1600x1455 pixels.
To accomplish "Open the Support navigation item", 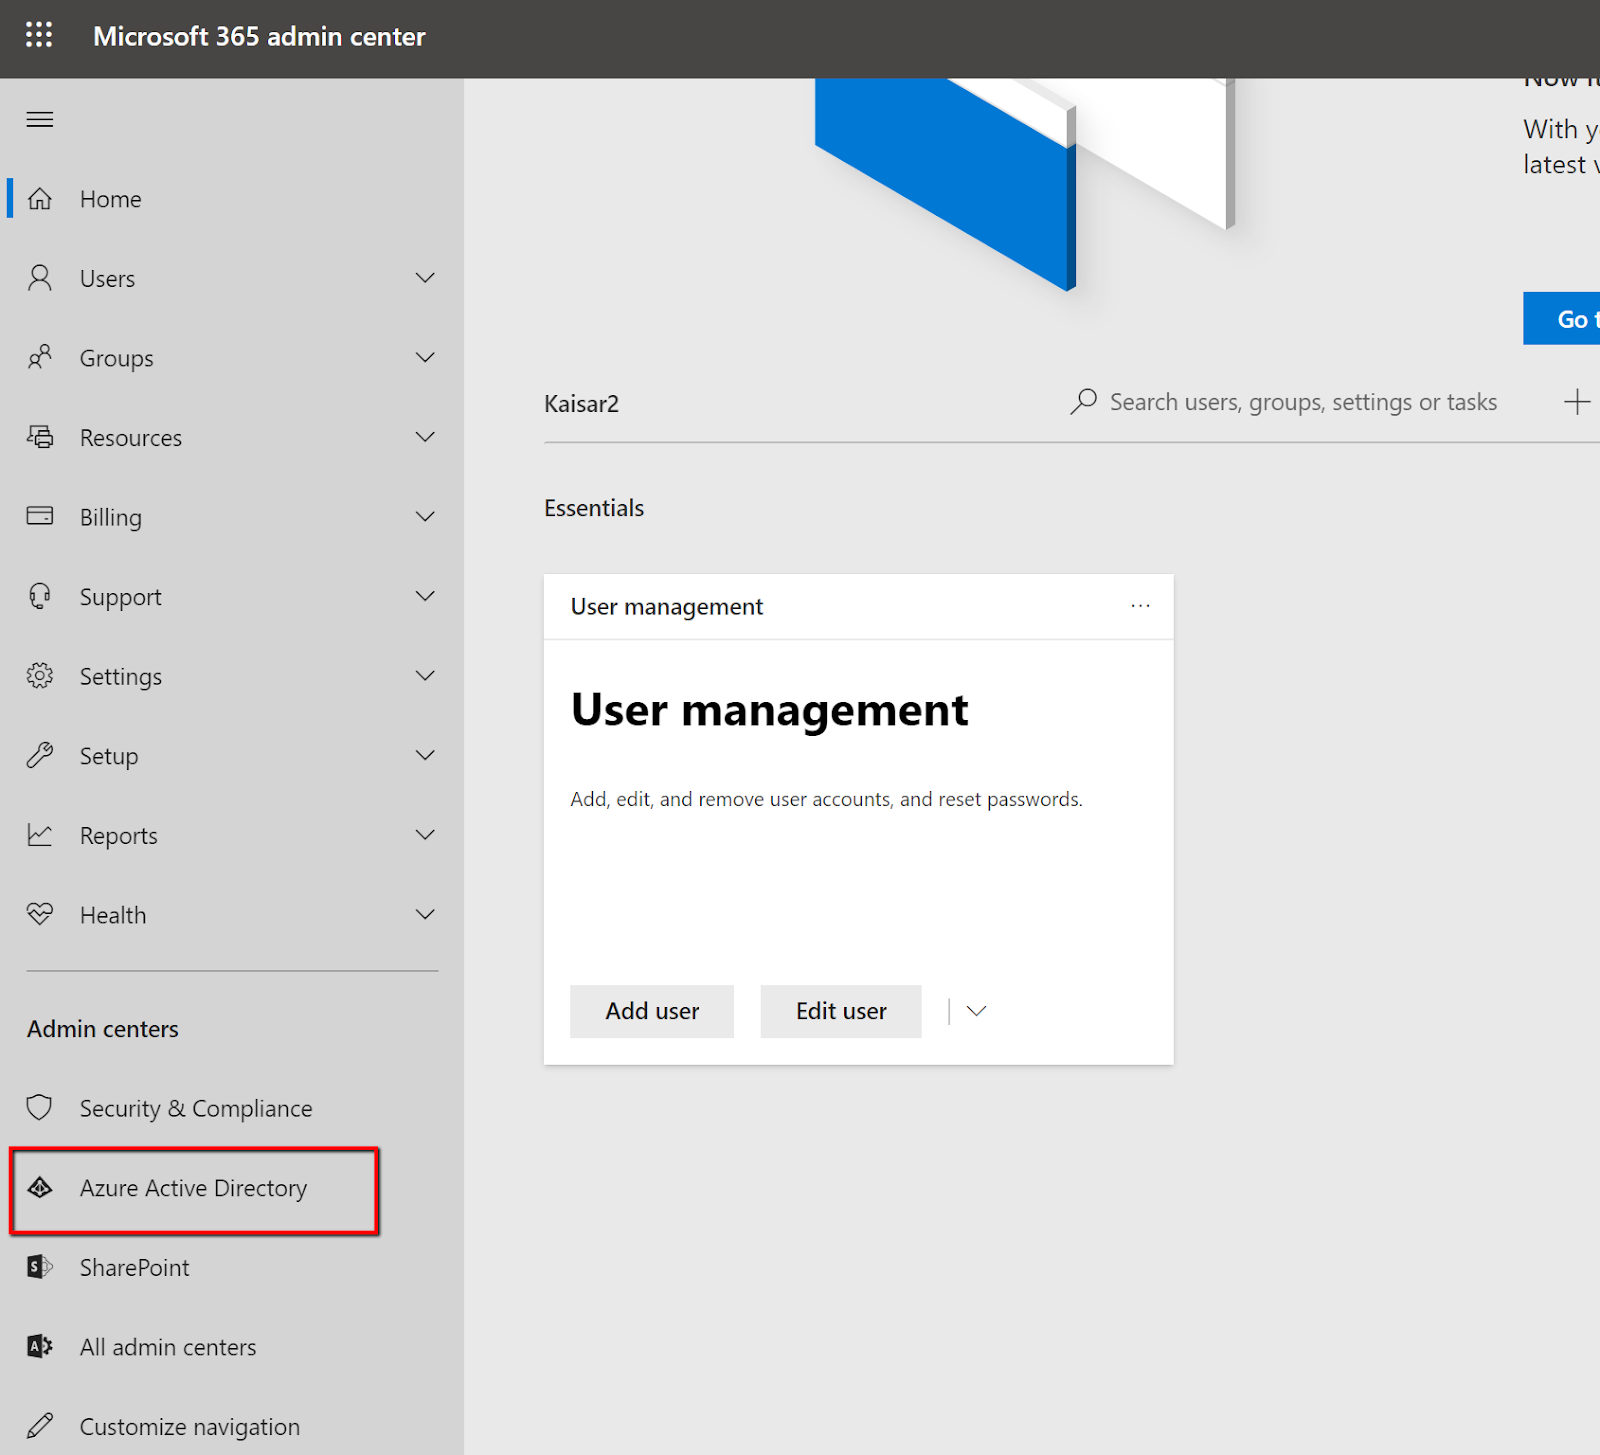I will click(x=232, y=596).
